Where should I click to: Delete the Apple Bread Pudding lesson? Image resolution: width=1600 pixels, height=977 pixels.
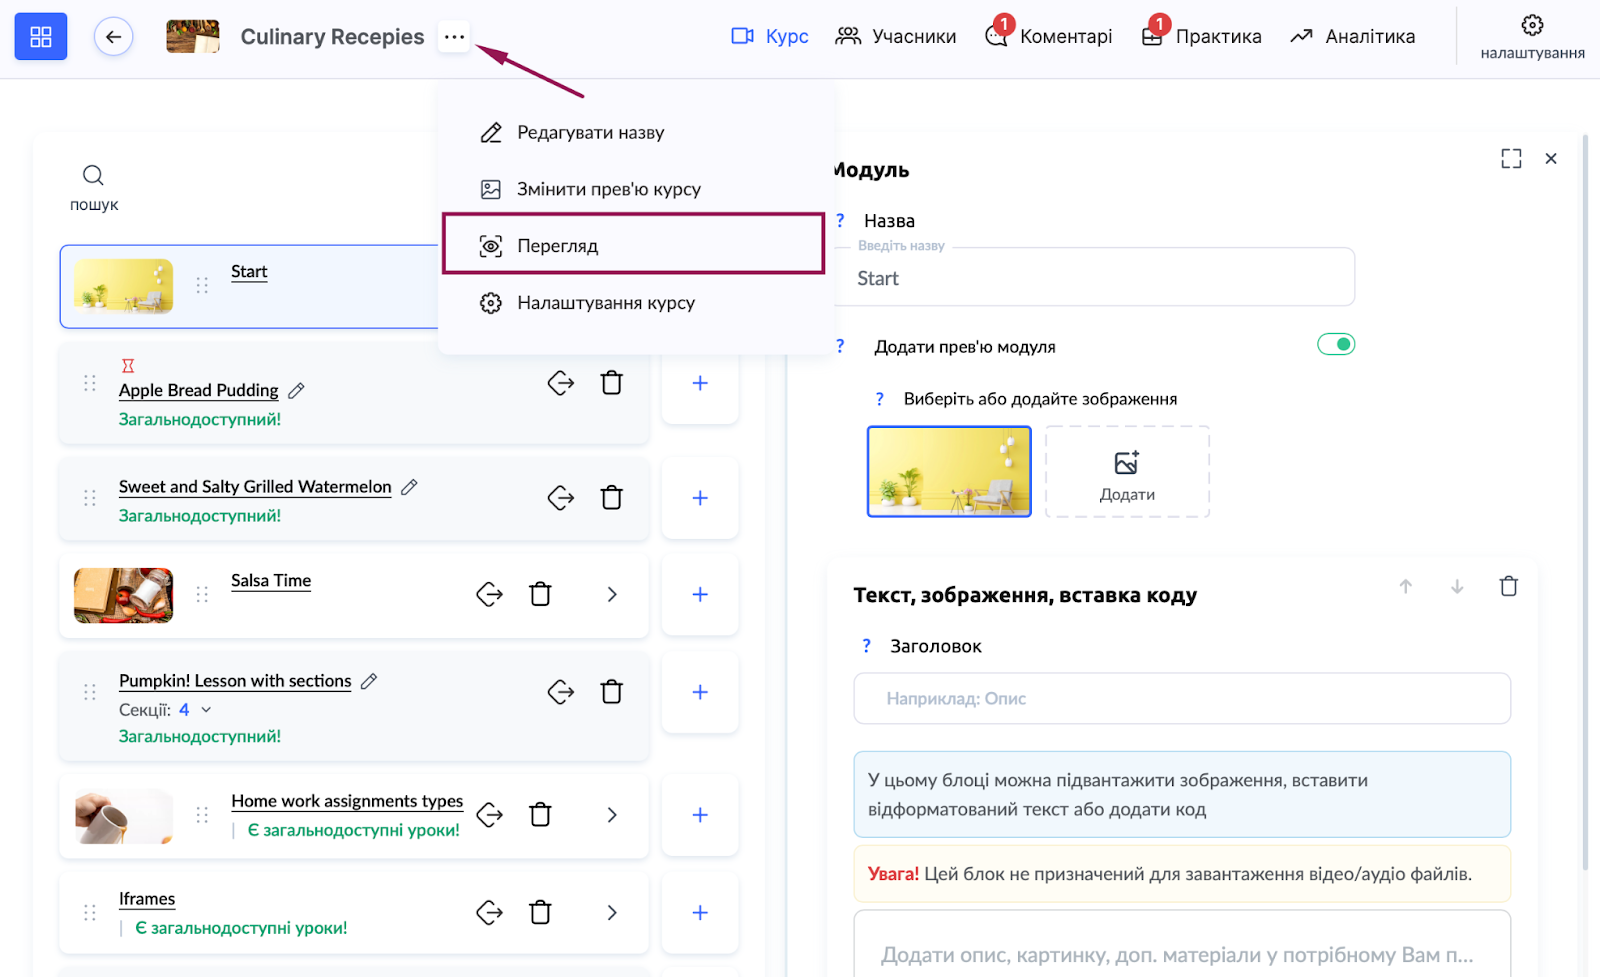pos(611,383)
